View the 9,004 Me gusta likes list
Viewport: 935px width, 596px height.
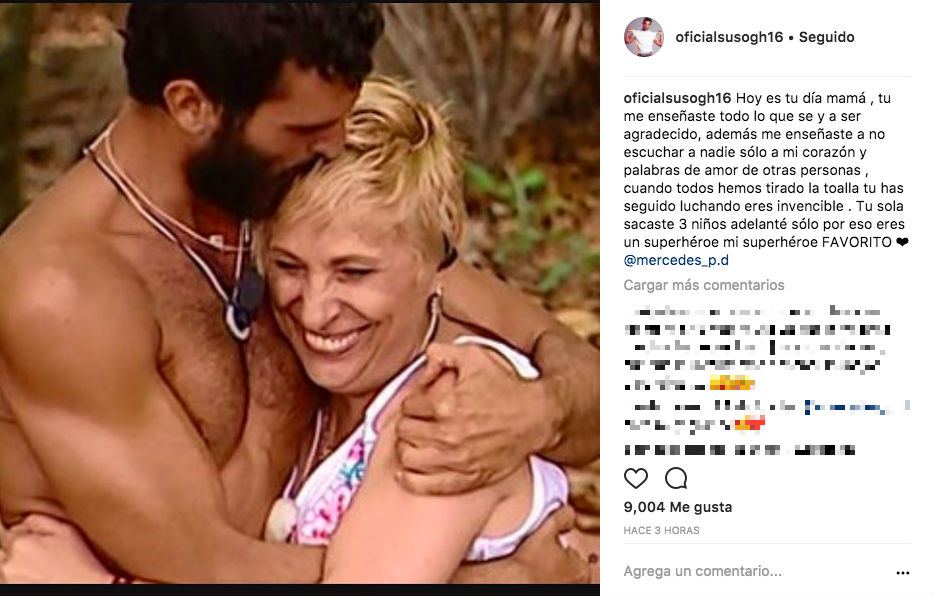[678, 507]
